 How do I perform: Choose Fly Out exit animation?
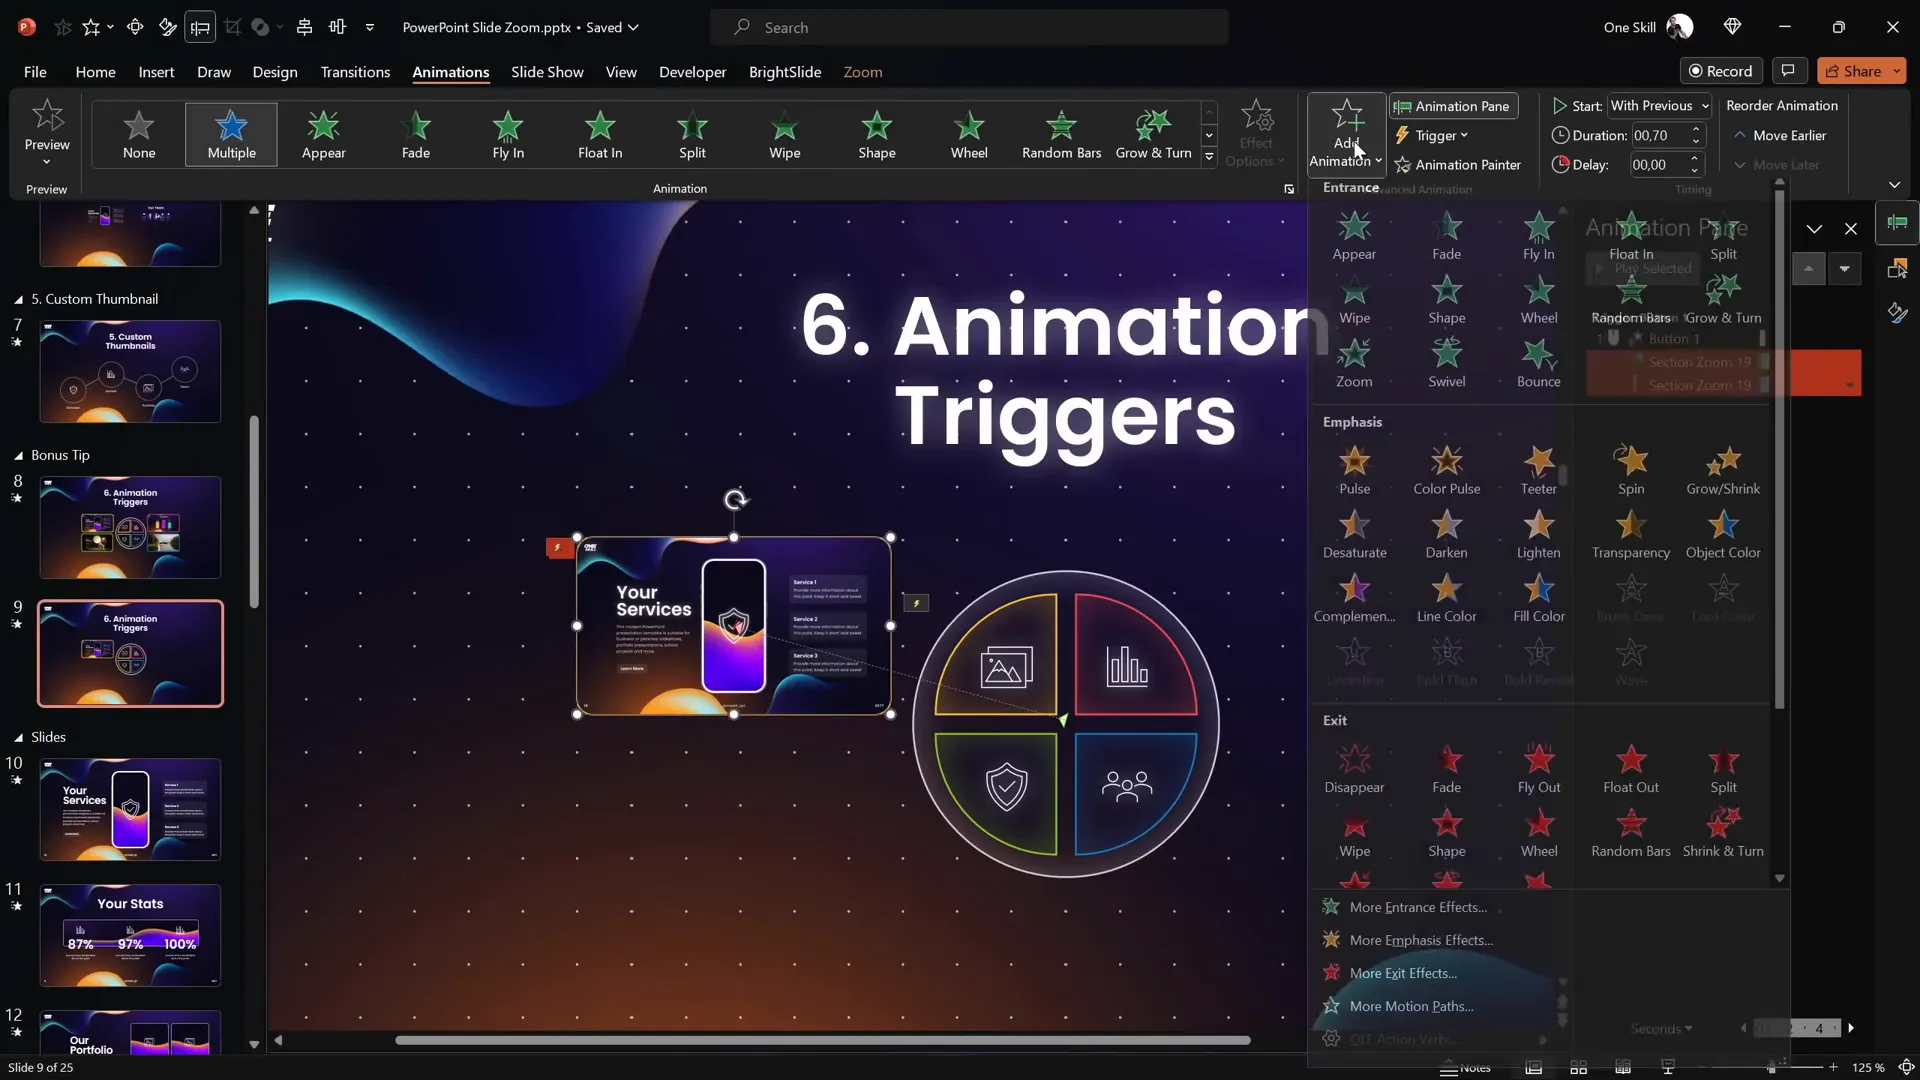coord(1538,769)
